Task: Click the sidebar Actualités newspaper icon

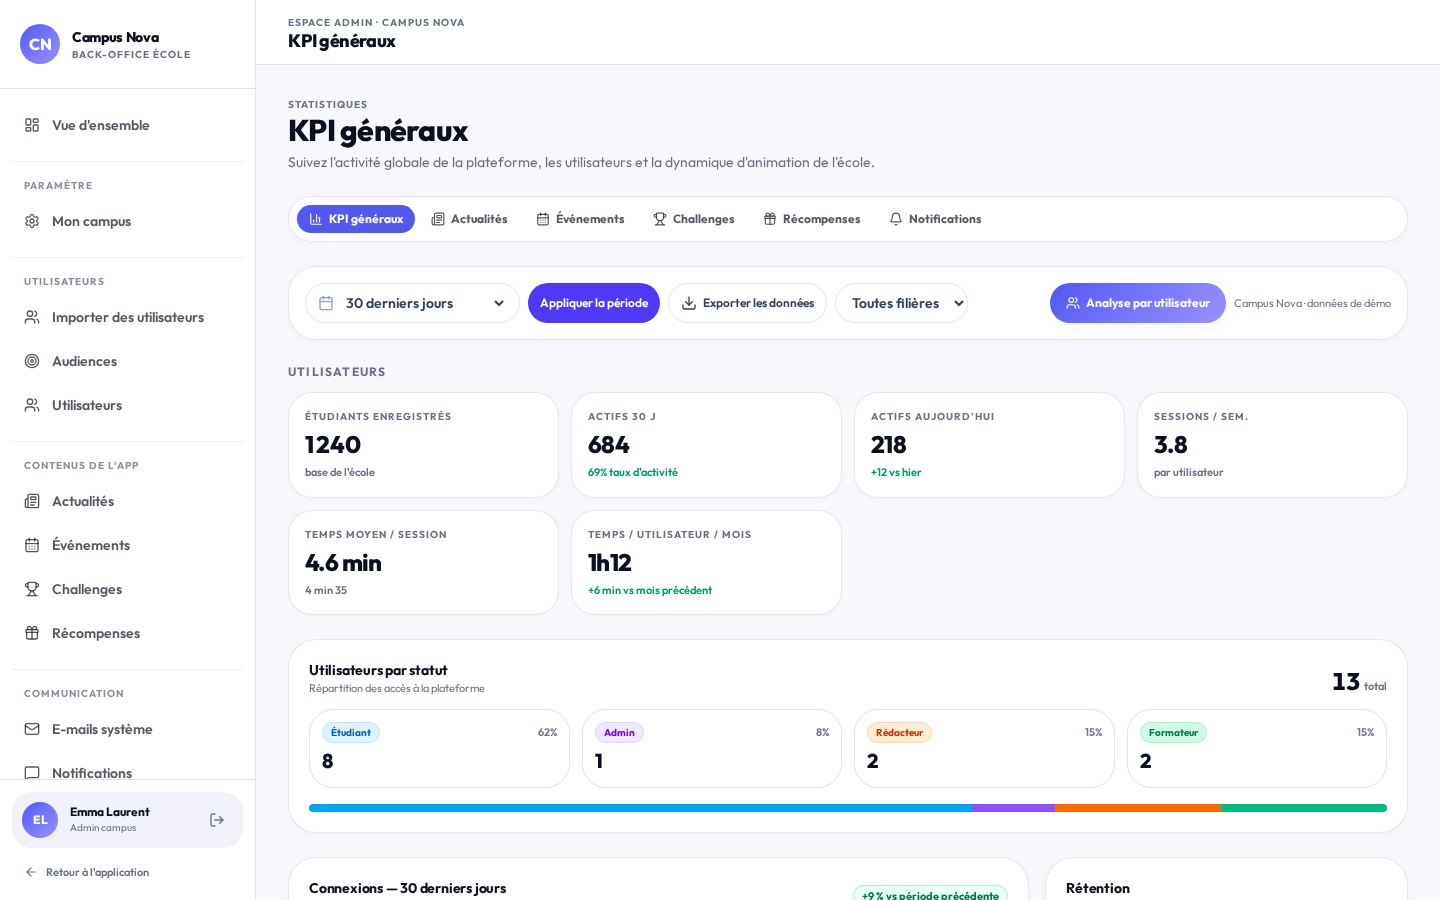Action: click(32, 501)
